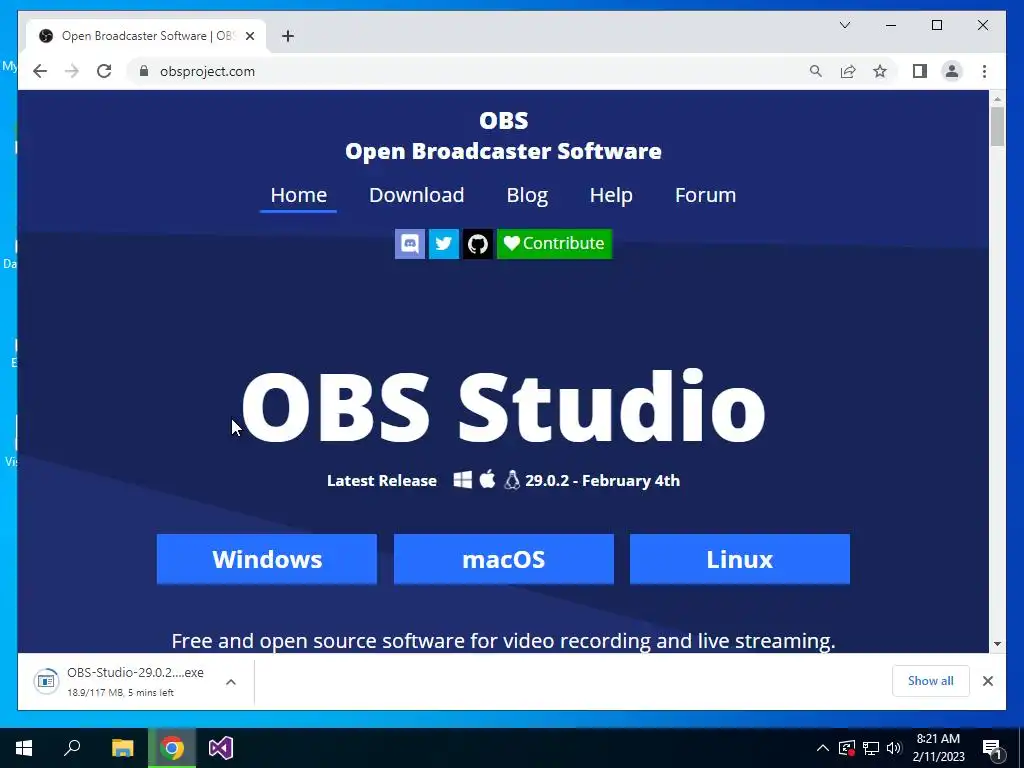
Task: Click the green Contribute button
Action: pyautogui.click(x=554, y=244)
